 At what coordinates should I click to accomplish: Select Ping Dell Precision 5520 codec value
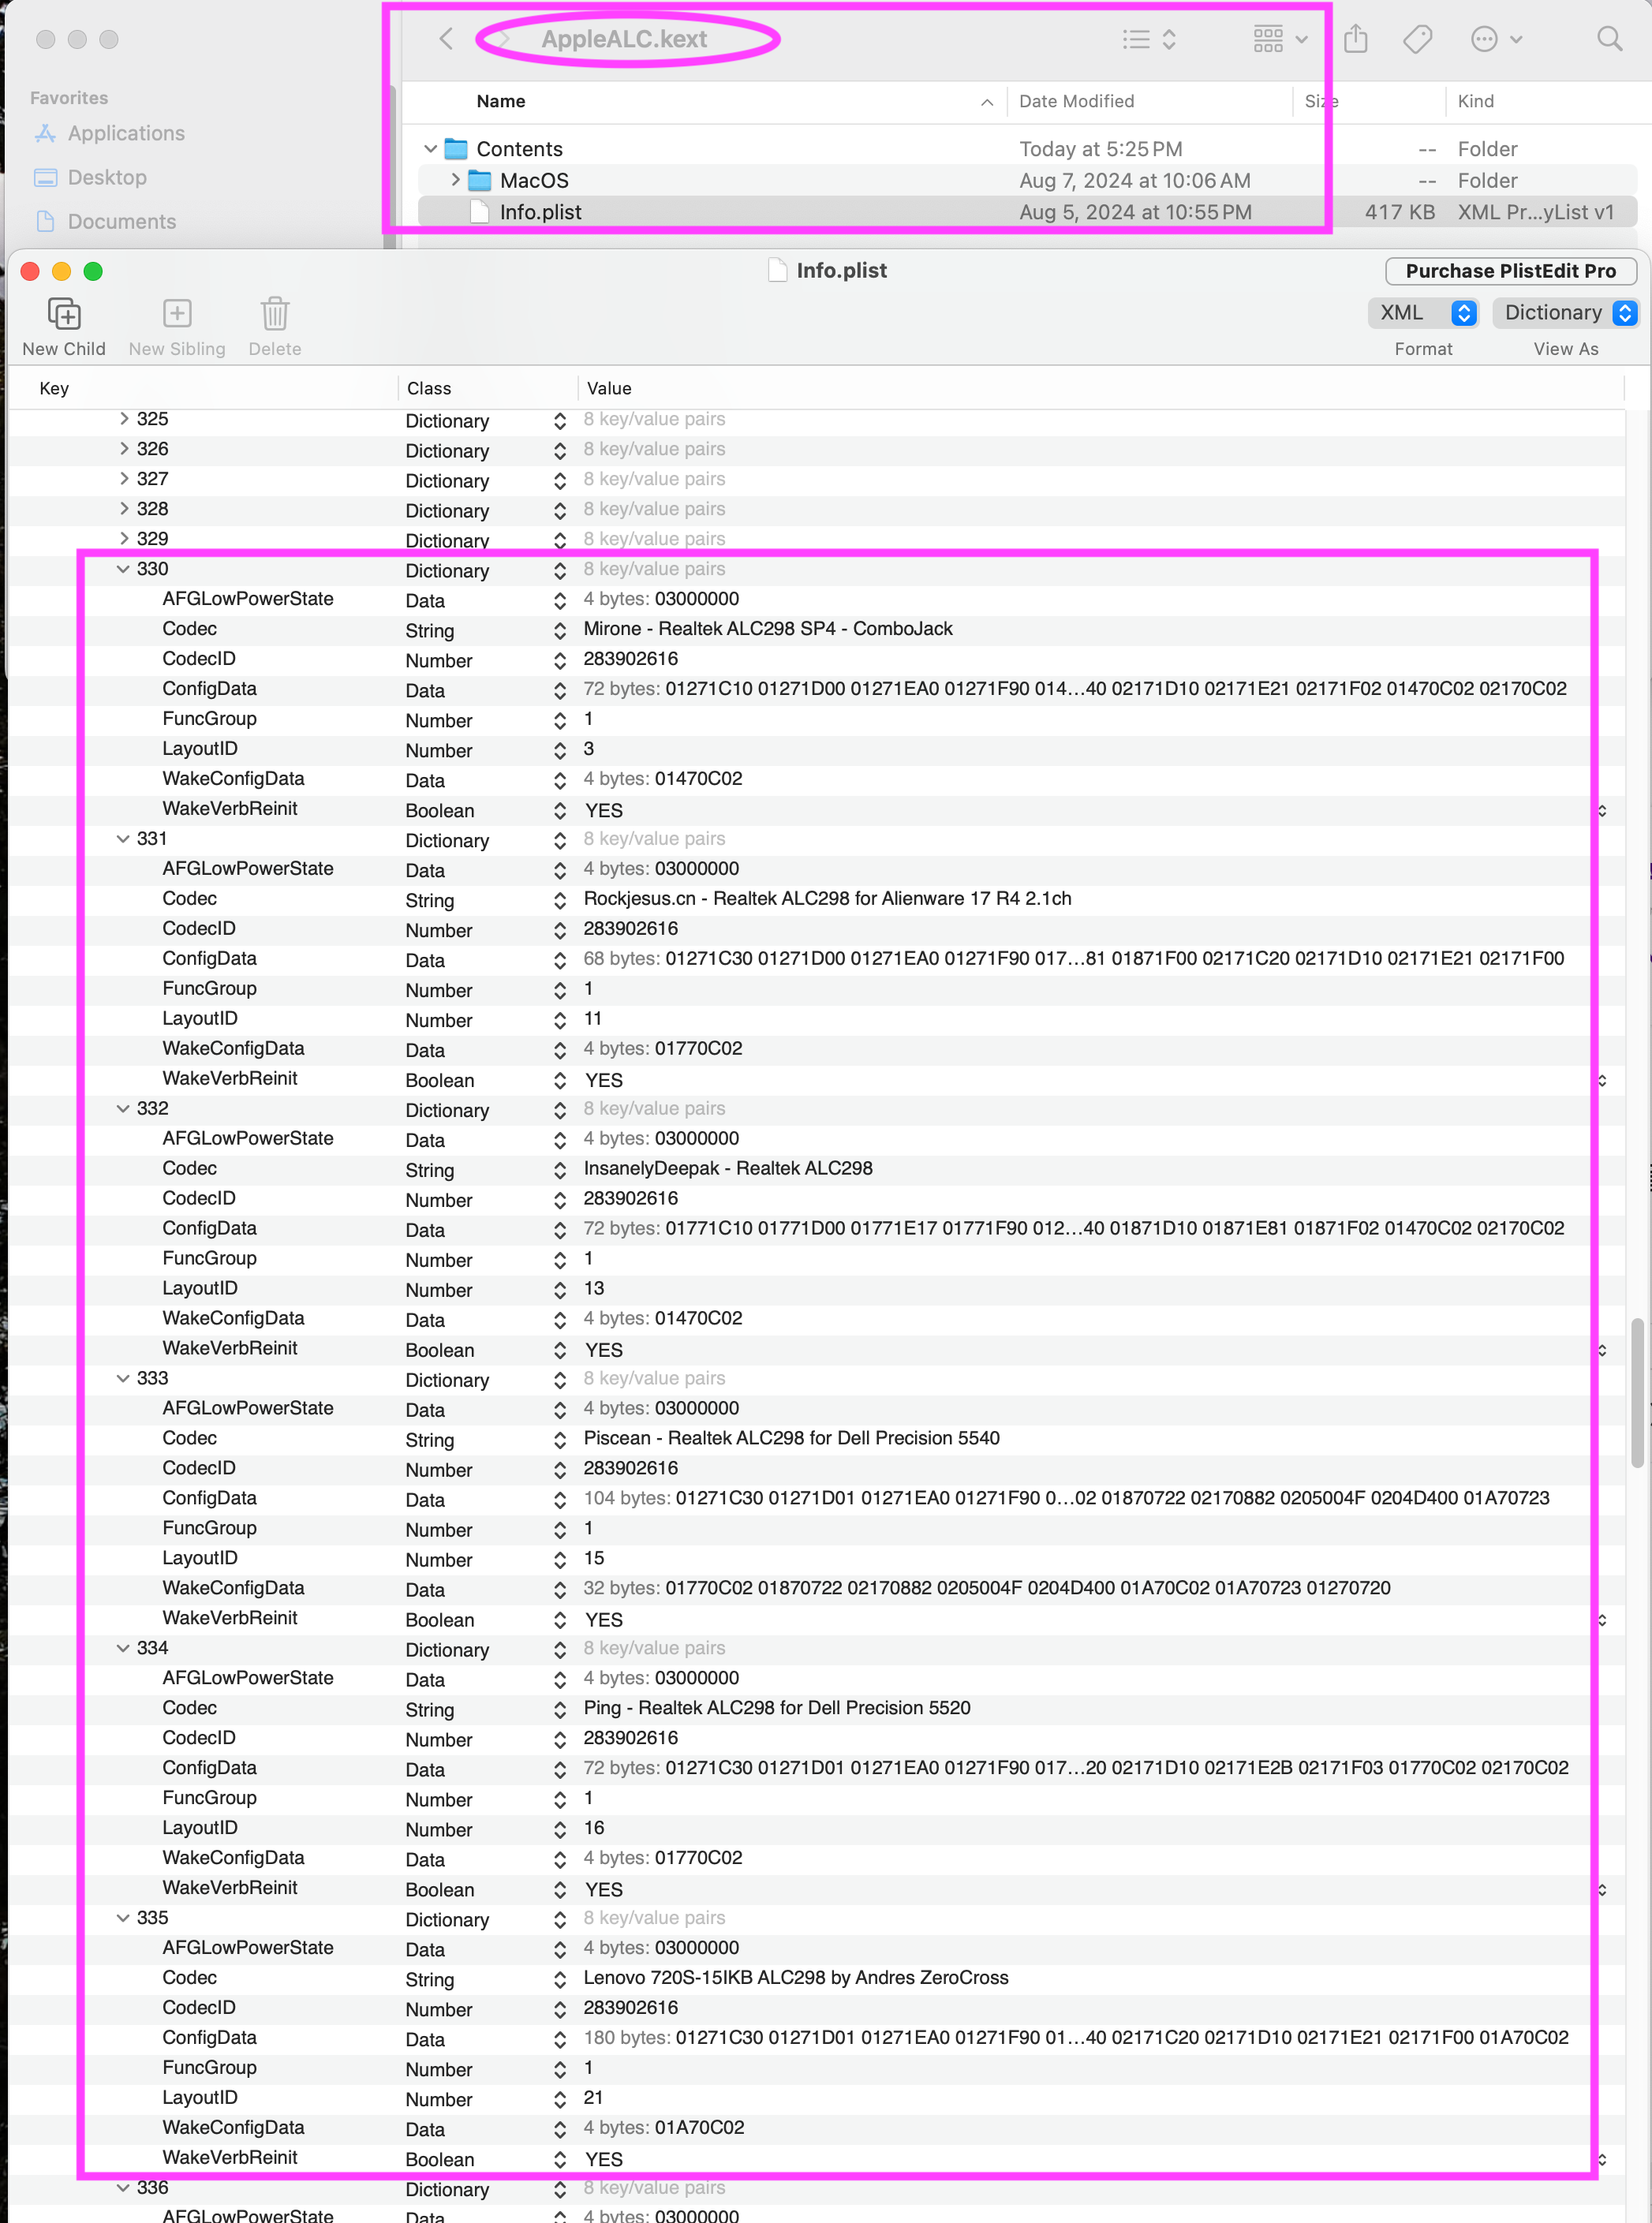coord(777,1708)
